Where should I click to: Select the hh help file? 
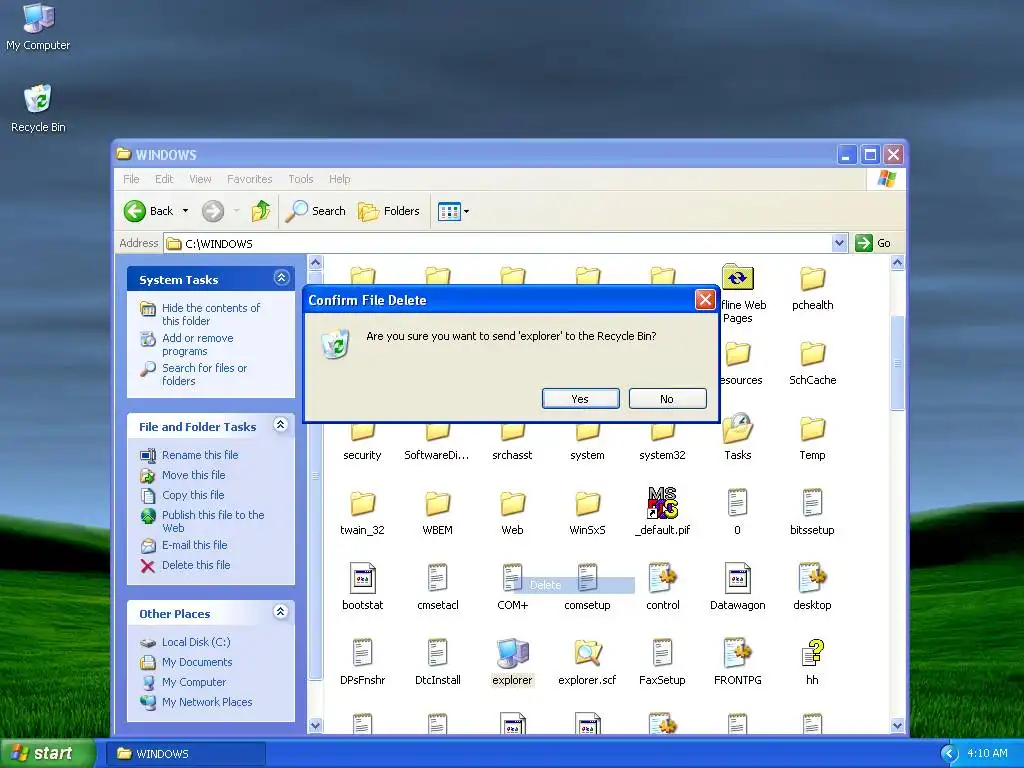point(812,662)
